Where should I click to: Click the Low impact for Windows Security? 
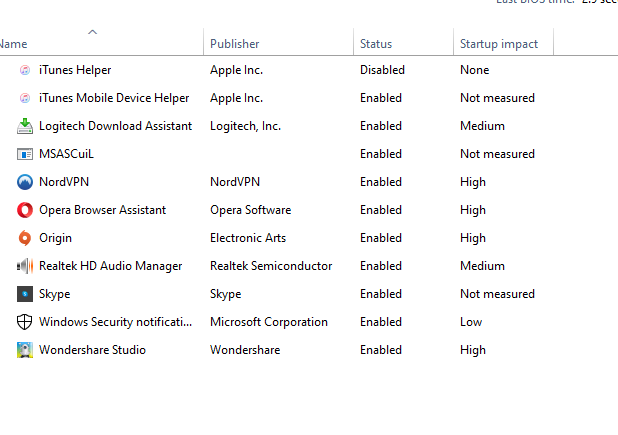471,322
